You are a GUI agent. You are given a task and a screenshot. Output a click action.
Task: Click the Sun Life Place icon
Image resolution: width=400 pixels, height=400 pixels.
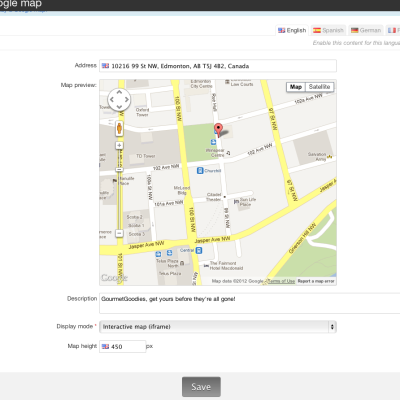[x=236, y=202]
